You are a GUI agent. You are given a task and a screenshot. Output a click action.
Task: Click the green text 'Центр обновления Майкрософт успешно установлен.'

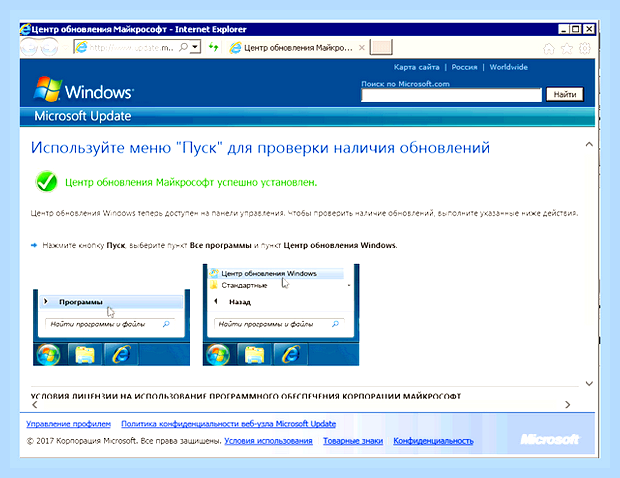point(191,182)
